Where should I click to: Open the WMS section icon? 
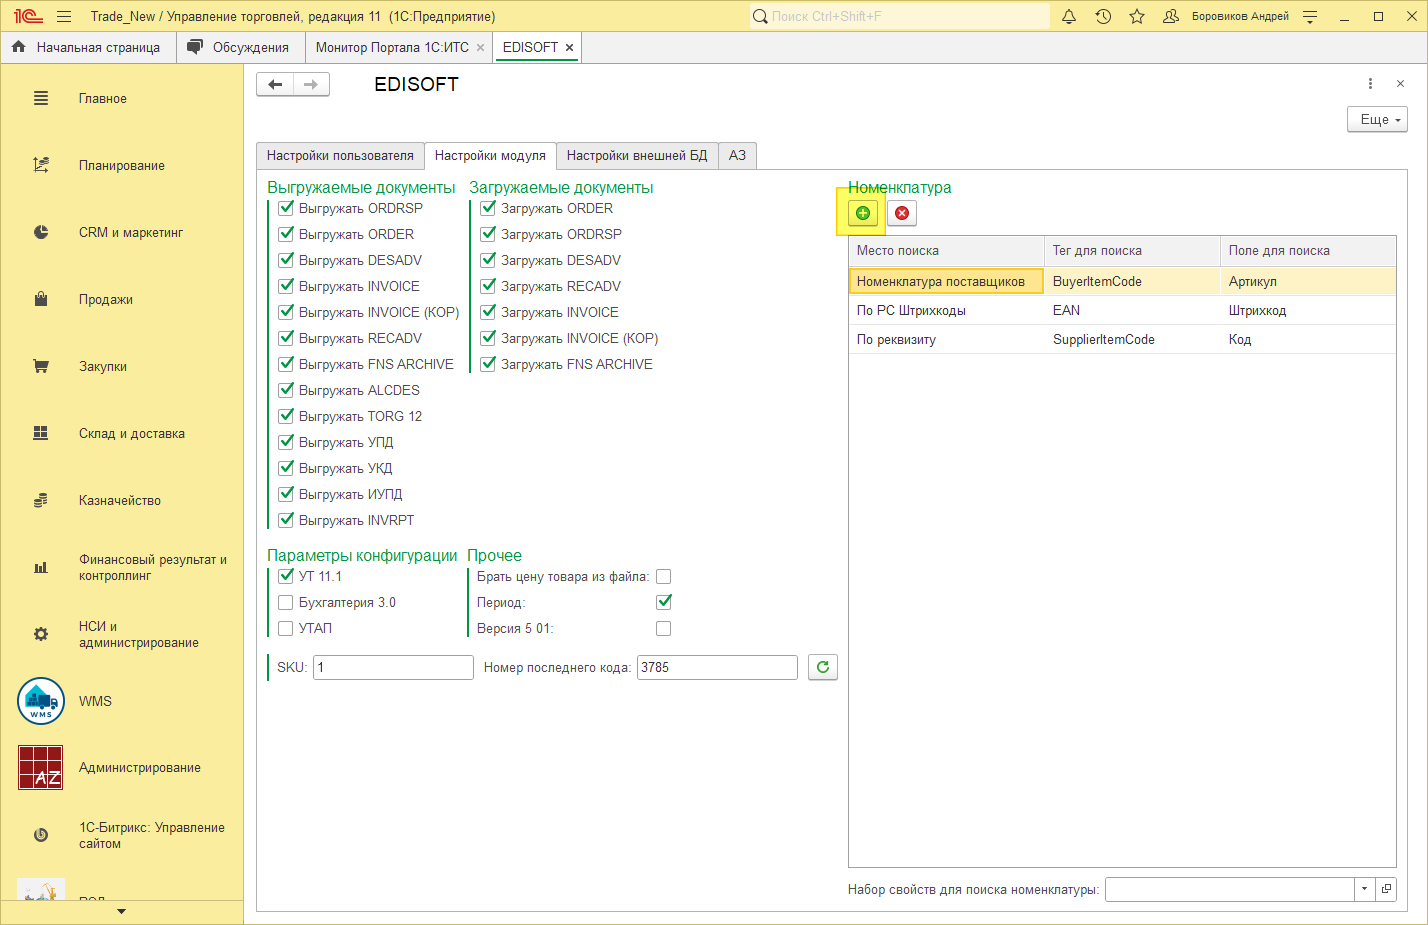41,701
